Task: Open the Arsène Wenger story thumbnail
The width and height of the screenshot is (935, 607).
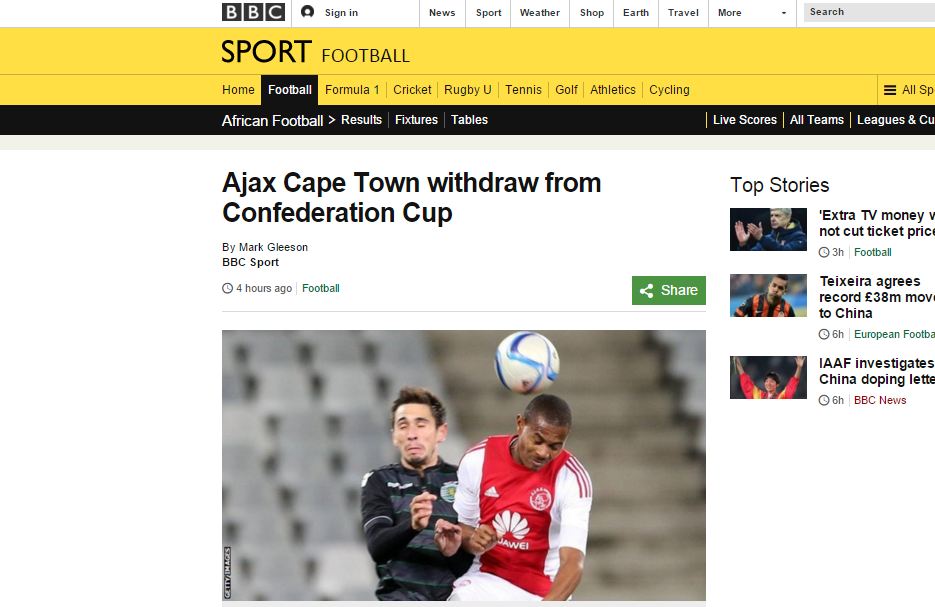Action: coord(768,230)
